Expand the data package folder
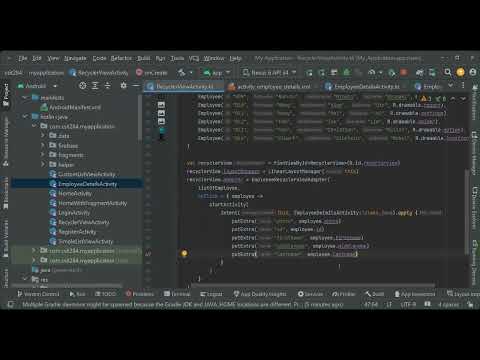 click(43, 136)
